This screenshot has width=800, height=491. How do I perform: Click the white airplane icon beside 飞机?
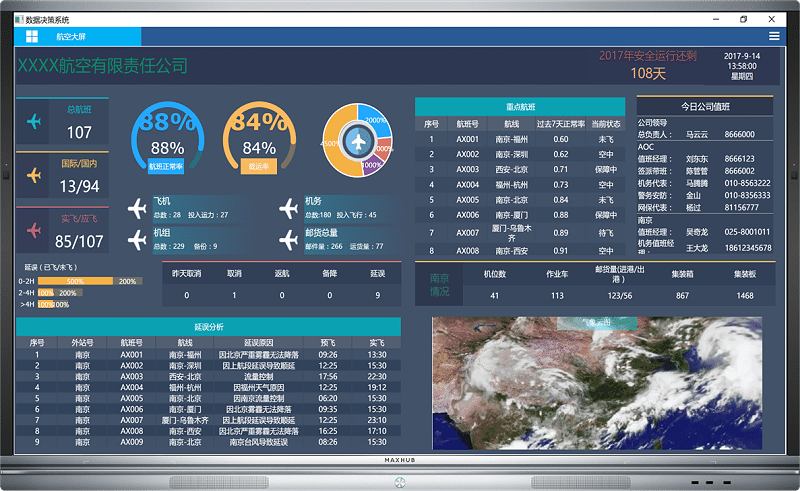pyautogui.click(x=138, y=208)
